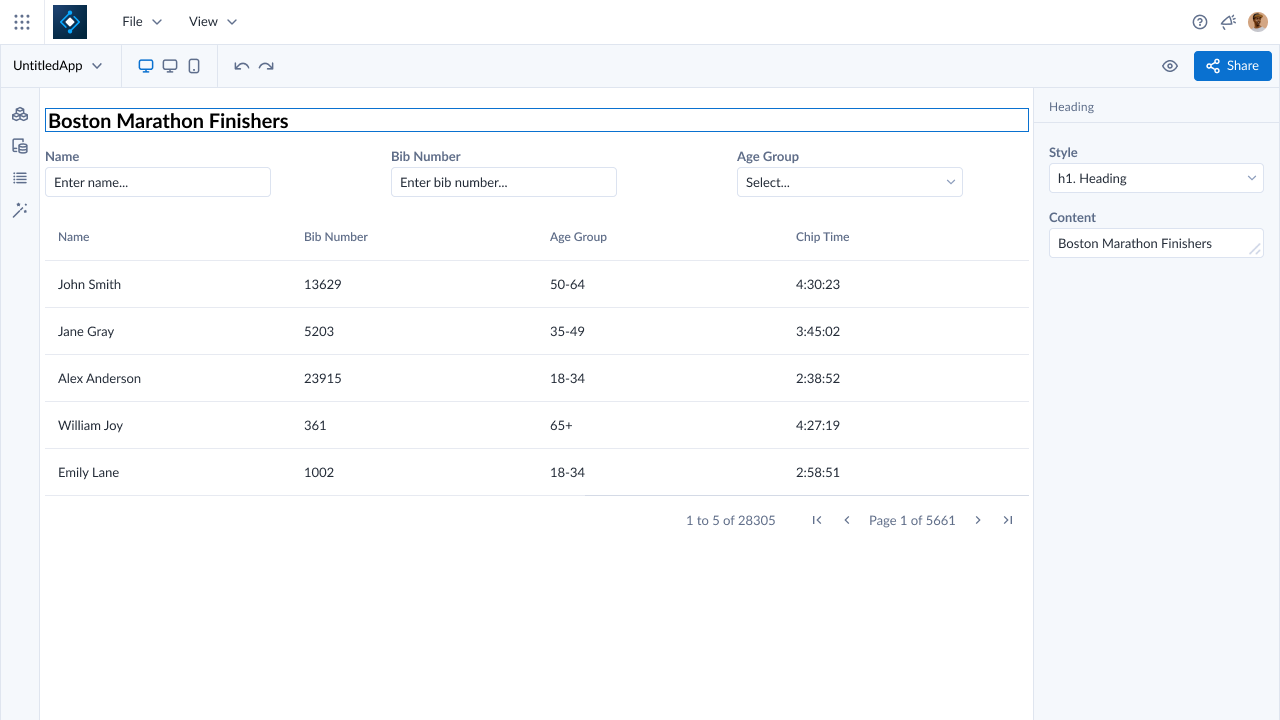1280x720 pixels.
Task: Select the Boston Marathon Finishers heading
Action: (x=537, y=120)
